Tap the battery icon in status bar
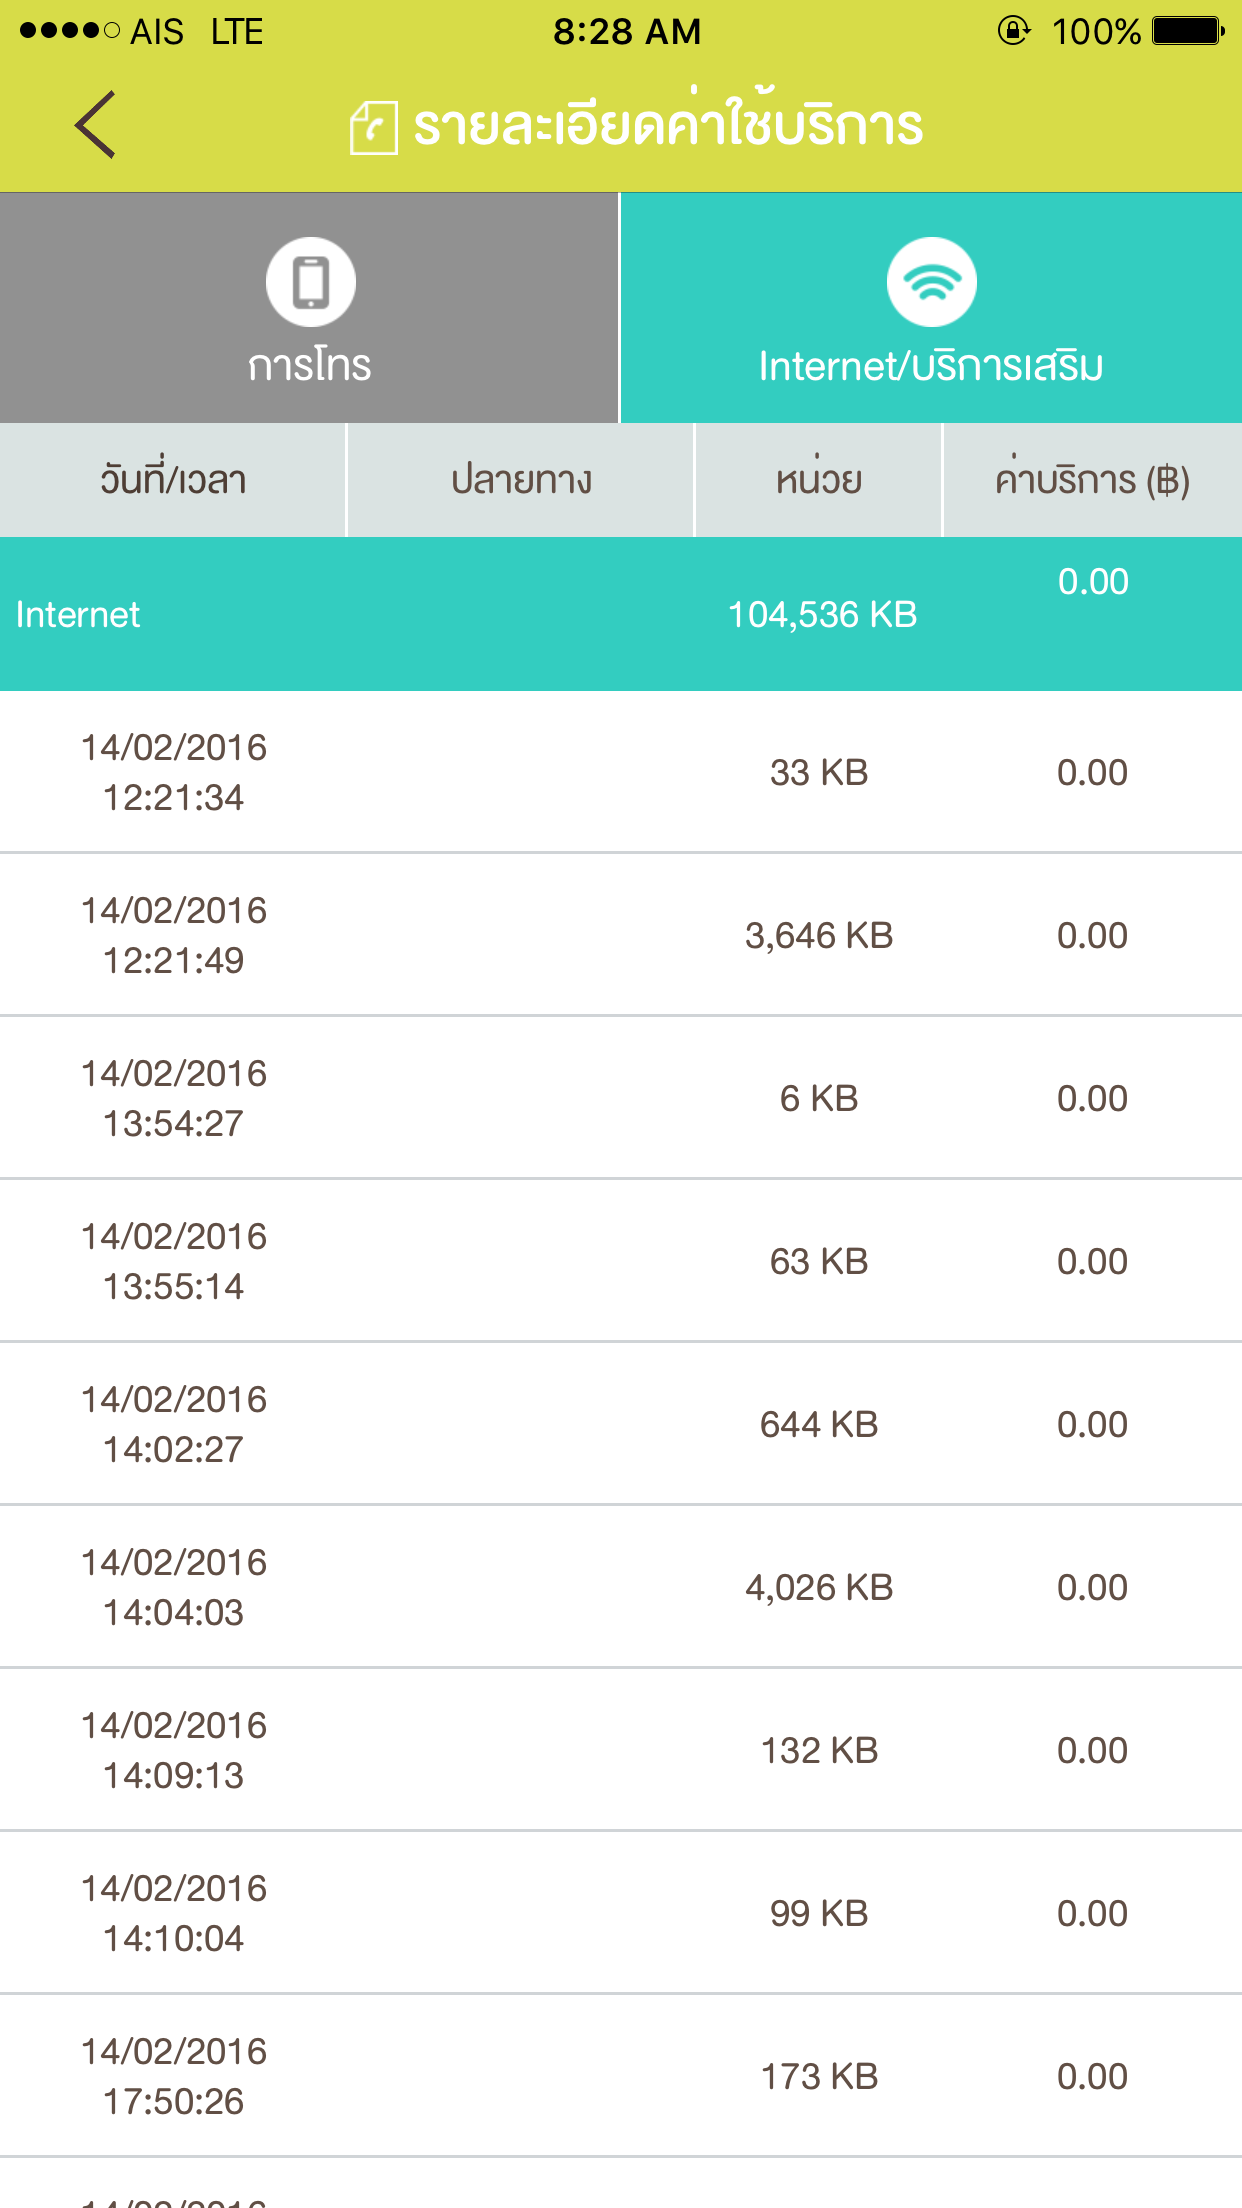1242x2208 pixels. point(1187,31)
